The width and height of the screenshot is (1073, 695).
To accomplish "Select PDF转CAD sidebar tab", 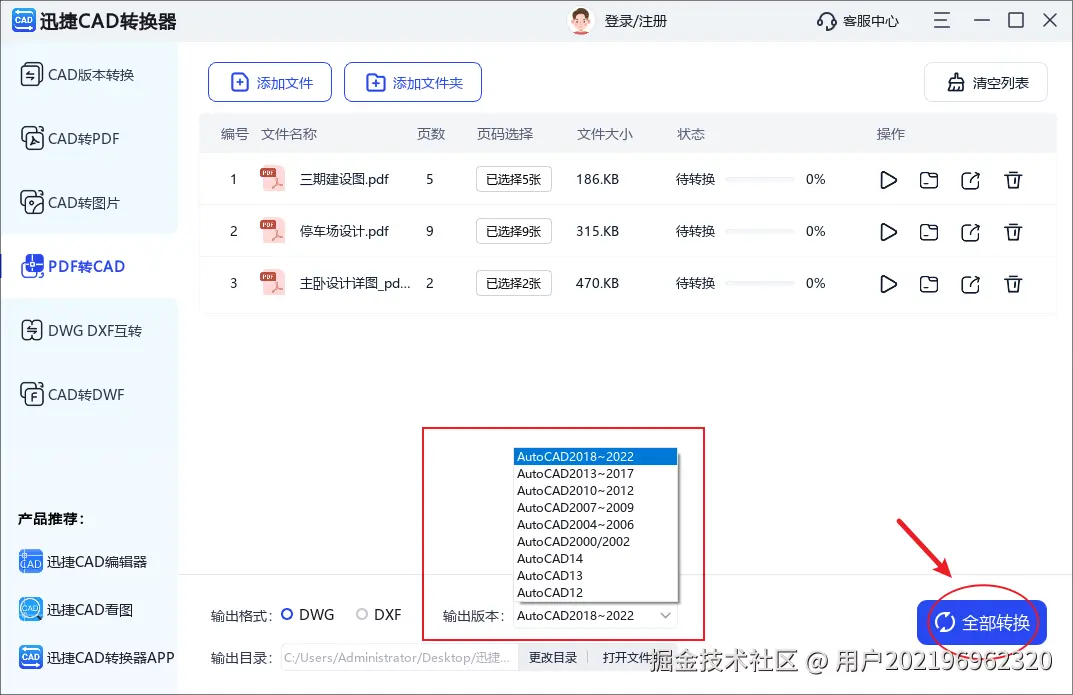I will point(89,266).
